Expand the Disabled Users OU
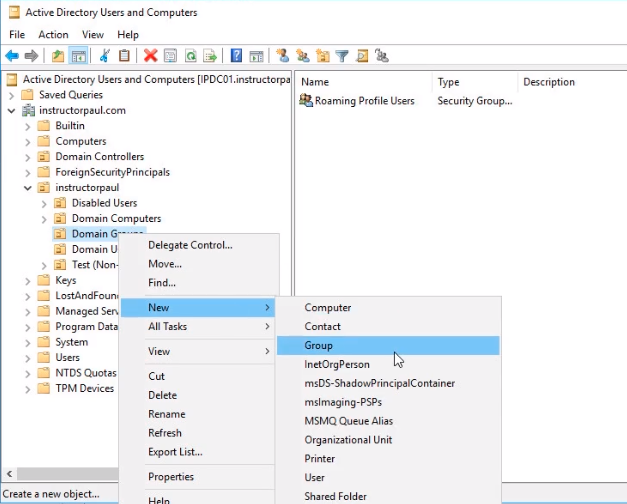Image resolution: width=627 pixels, height=504 pixels. (44, 203)
